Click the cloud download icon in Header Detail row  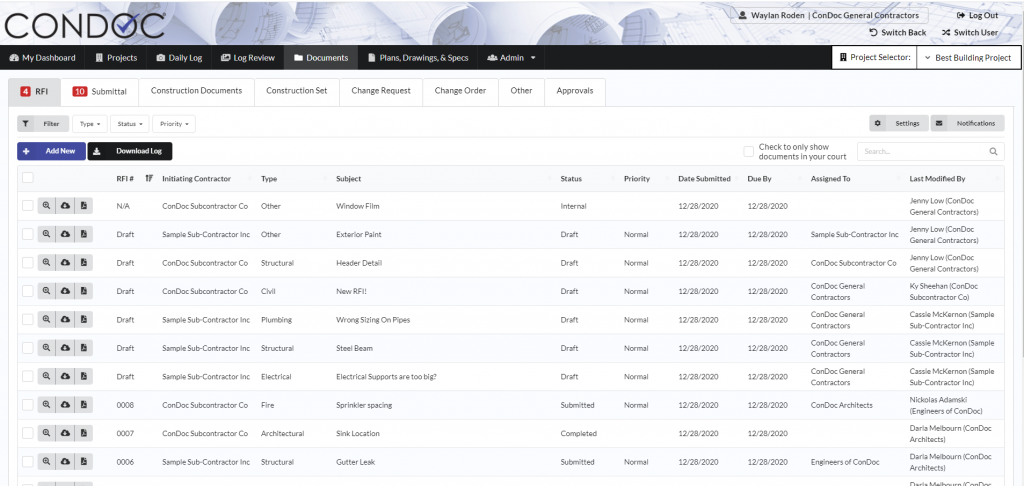pyautogui.click(x=65, y=263)
